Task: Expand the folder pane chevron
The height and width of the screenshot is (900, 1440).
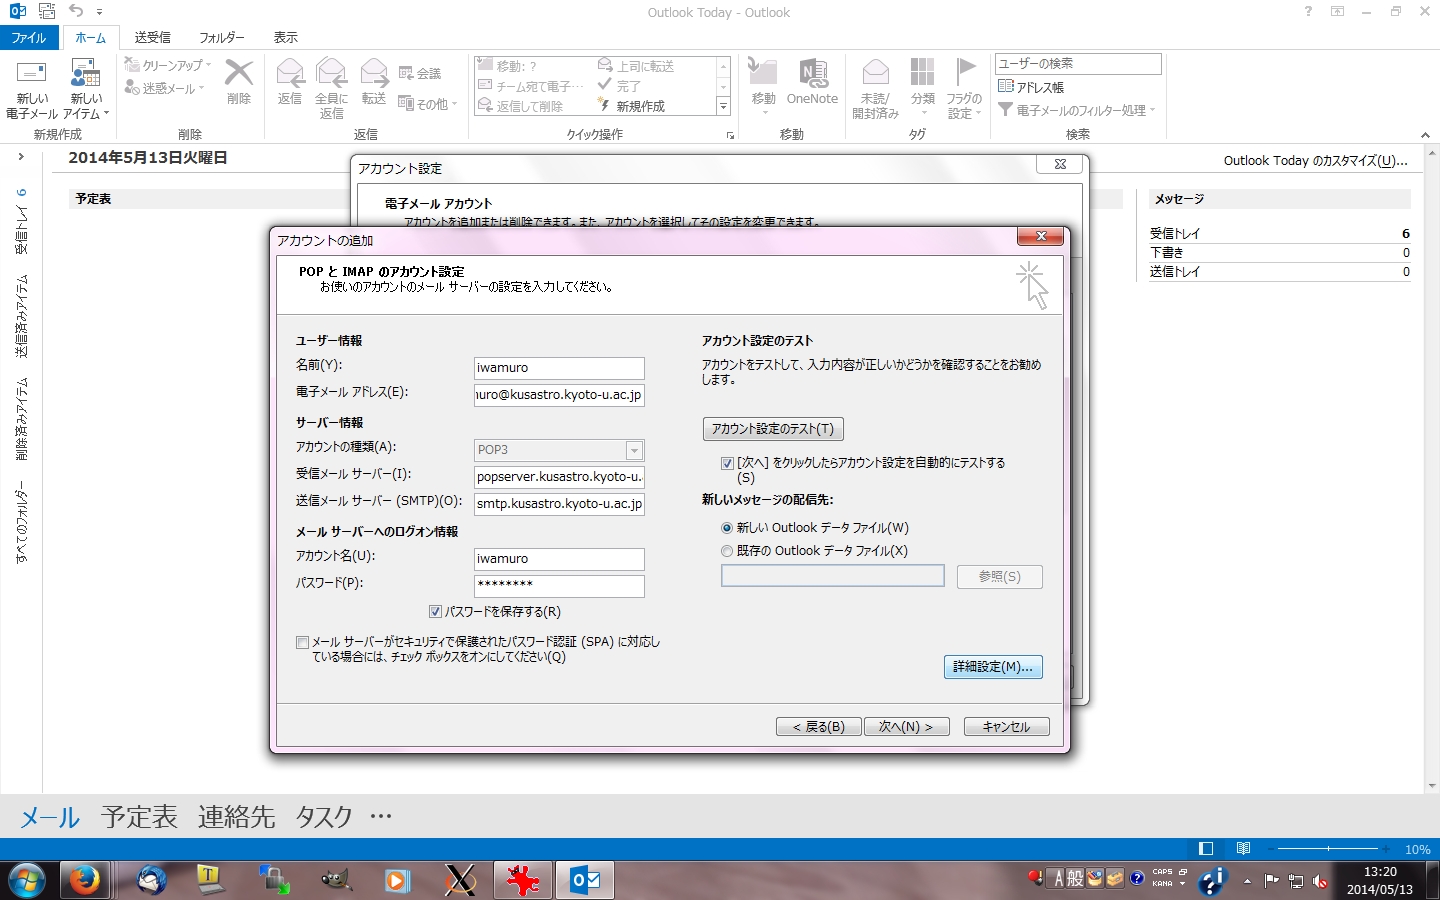Action: click(x=20, y=156)
